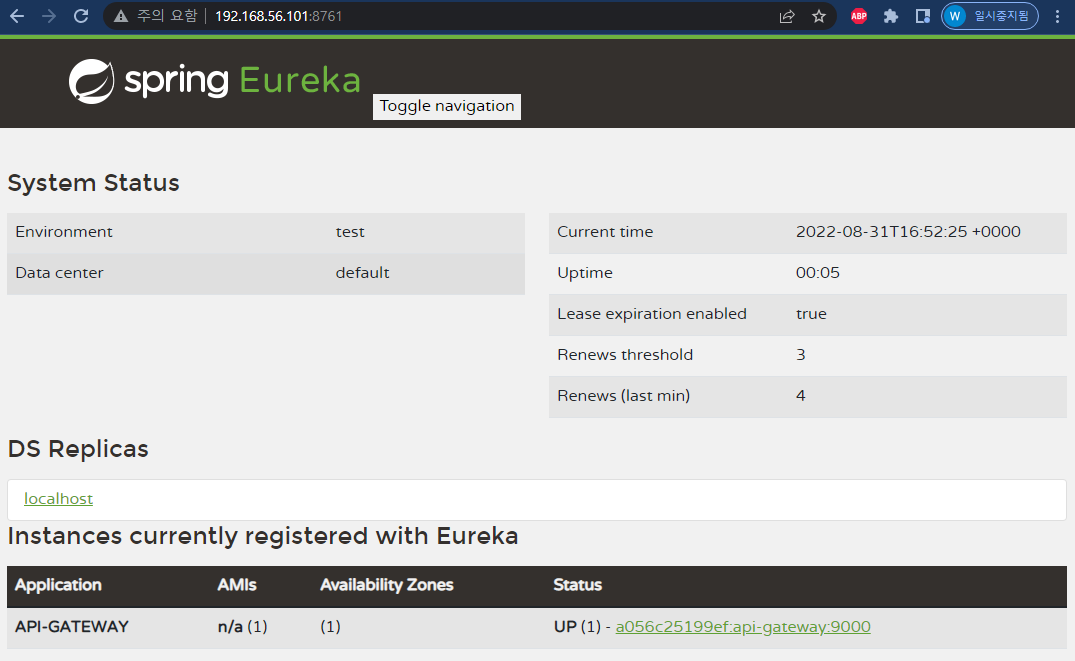The height and width of the screenshot is (661, 1075).
Task: Open the a056c25199ef:api-gateway:9000 instance link
Action: coord(743,627)
